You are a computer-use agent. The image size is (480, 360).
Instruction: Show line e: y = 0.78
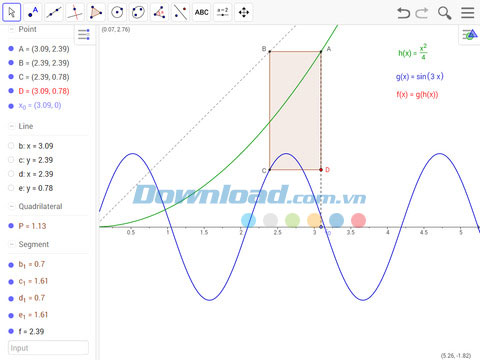[11, 188]
